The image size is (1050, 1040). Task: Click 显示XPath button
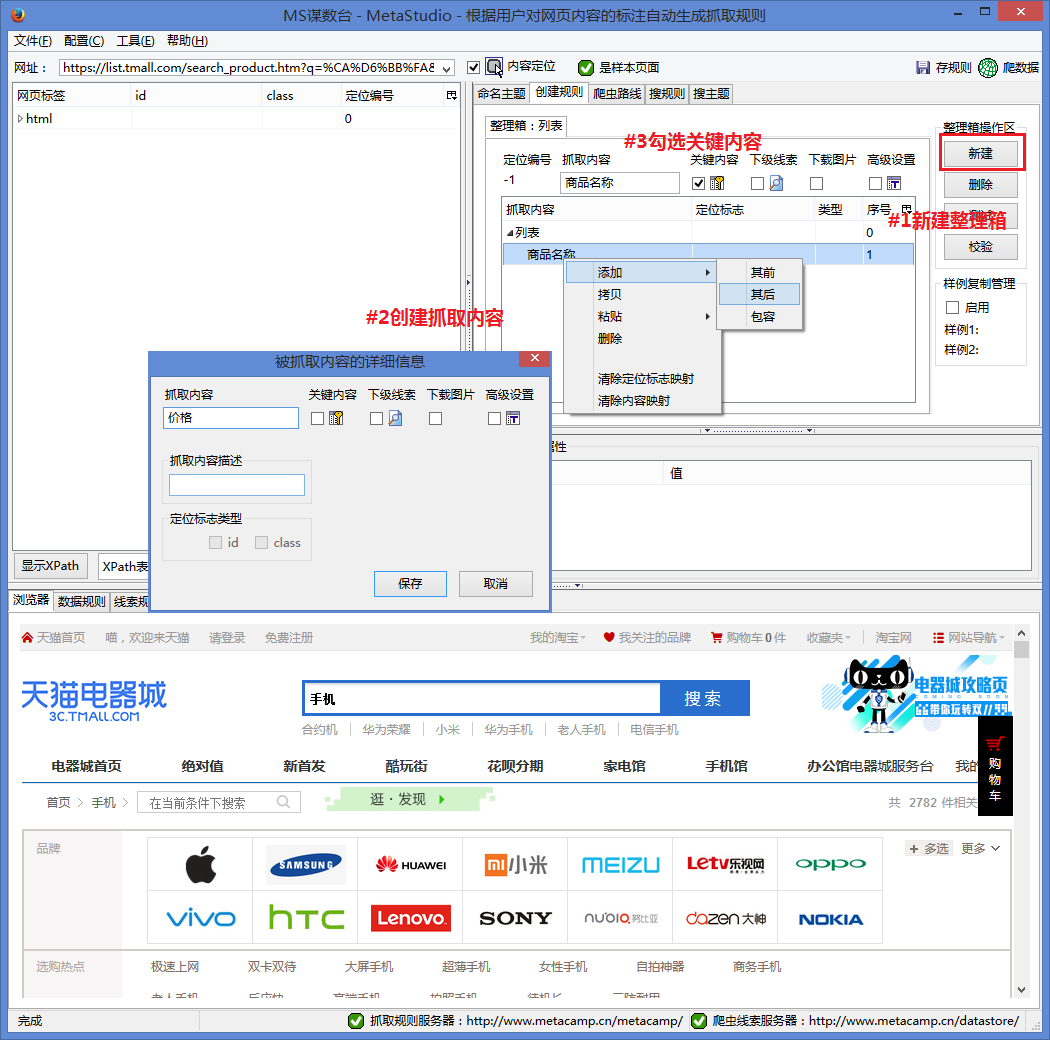point(51,566)
